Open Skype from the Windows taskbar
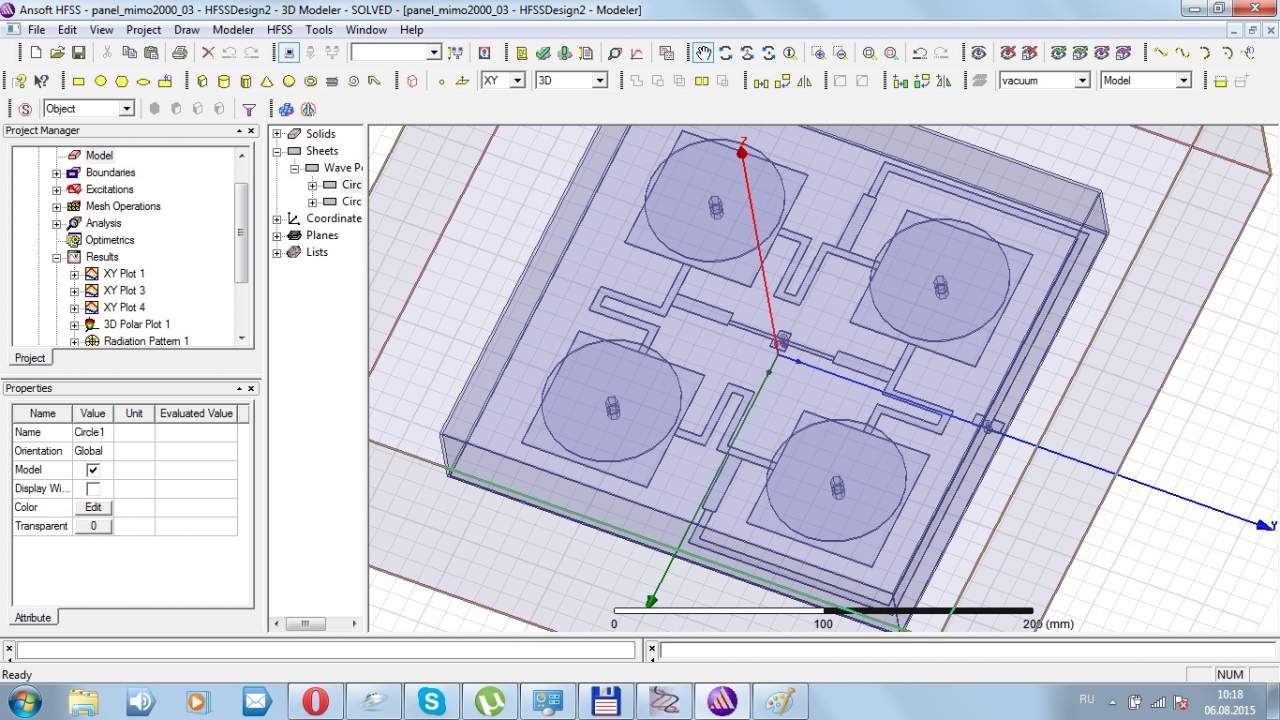Image resolution: width=1280 pixels, height=720 pixels. click(432, 700)
